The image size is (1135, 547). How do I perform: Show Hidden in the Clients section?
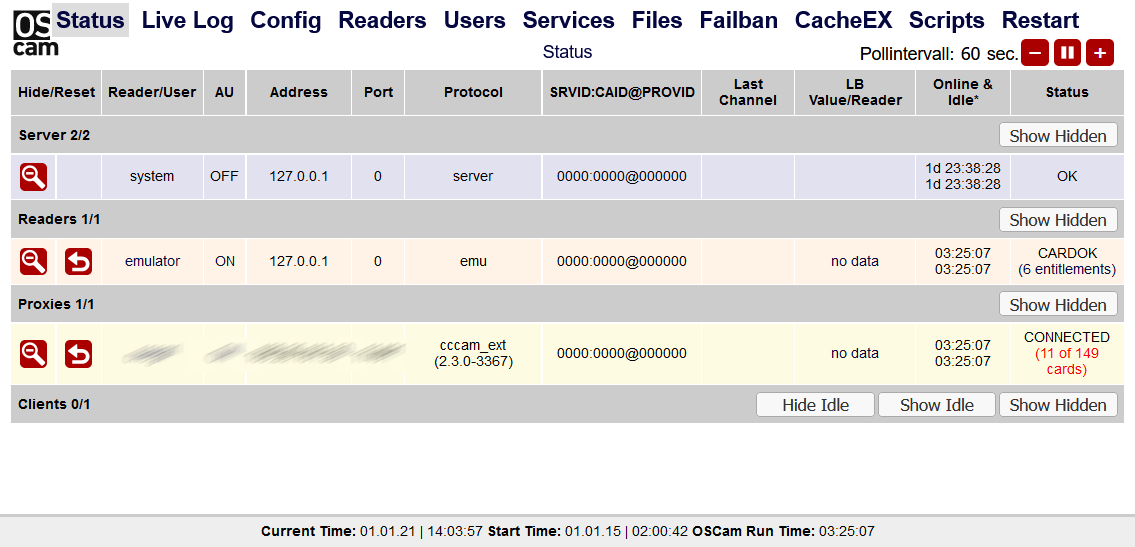pos(1058,405)
